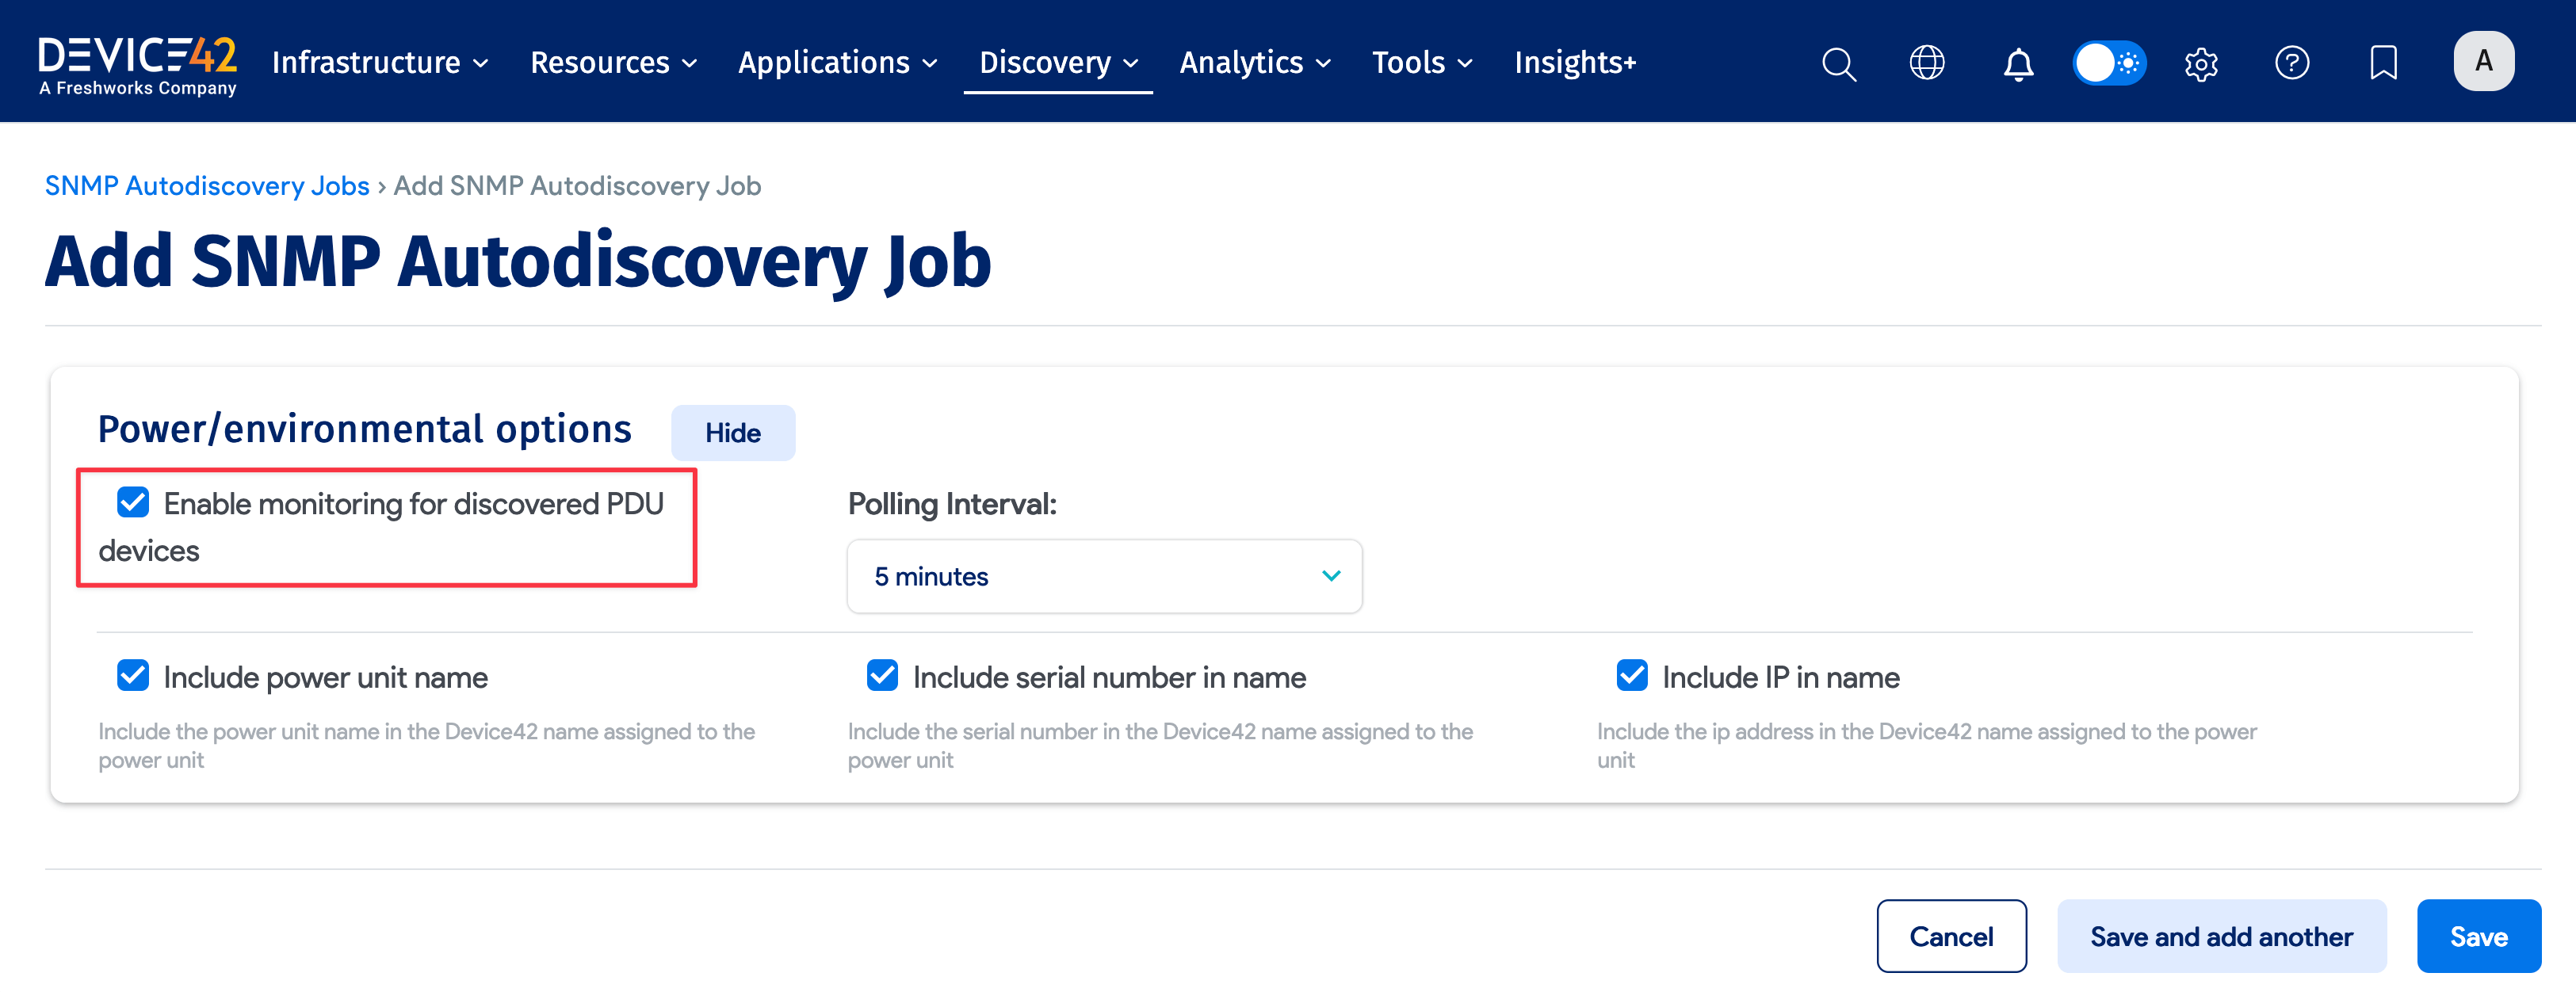The width and height of the screenshot is (2576, 992).
Task: Open the Insights+ menu item
Action: [1574, 63]
